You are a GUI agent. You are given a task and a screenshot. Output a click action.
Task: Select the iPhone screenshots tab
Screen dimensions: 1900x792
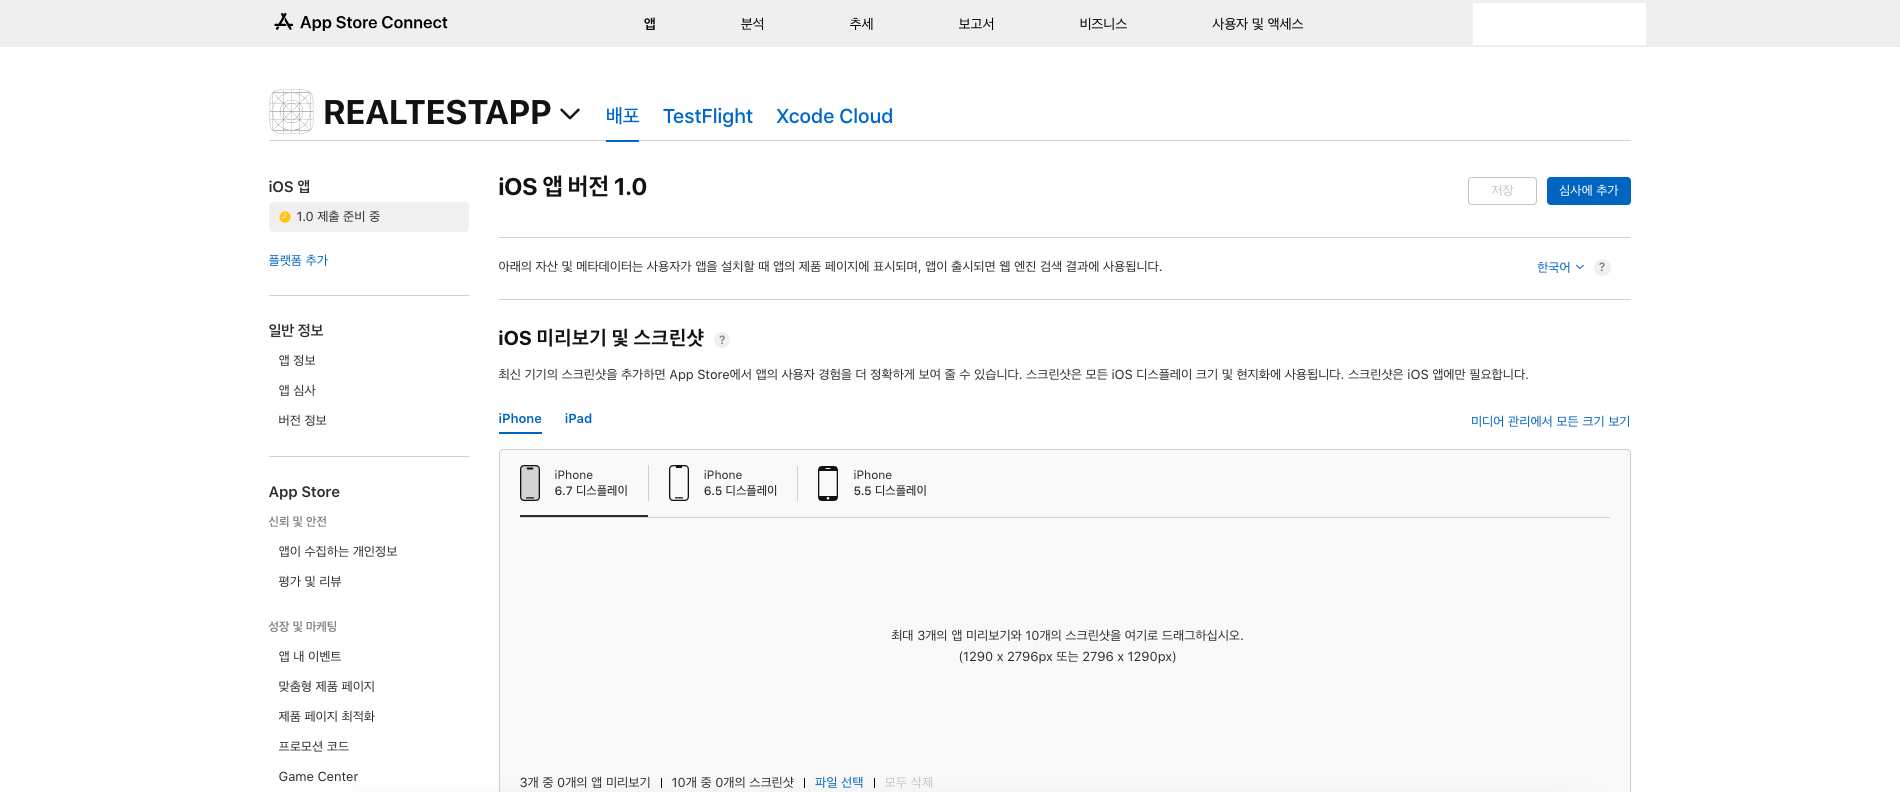pyautogui.click(x=520, y=419)
